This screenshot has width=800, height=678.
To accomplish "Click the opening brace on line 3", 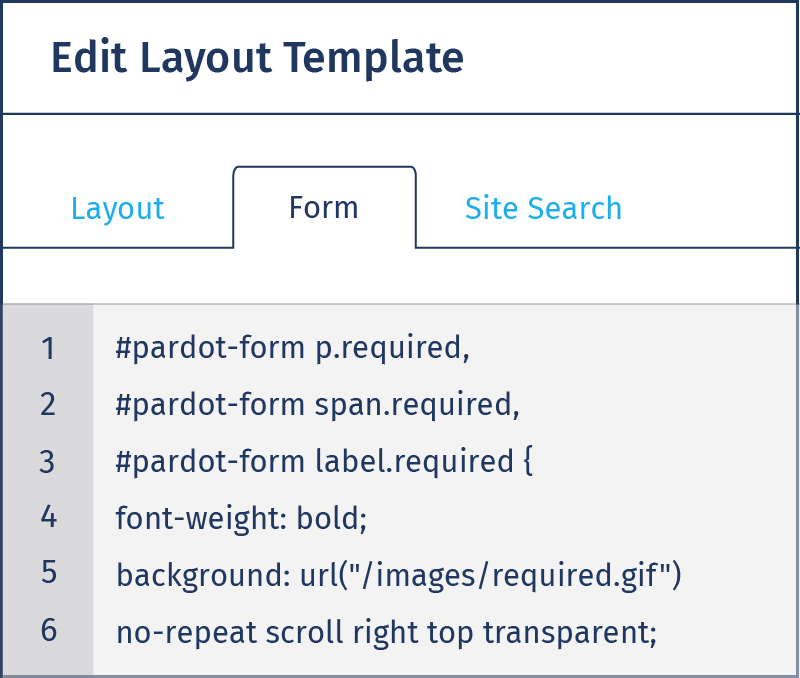I will (x=528, y=462).
